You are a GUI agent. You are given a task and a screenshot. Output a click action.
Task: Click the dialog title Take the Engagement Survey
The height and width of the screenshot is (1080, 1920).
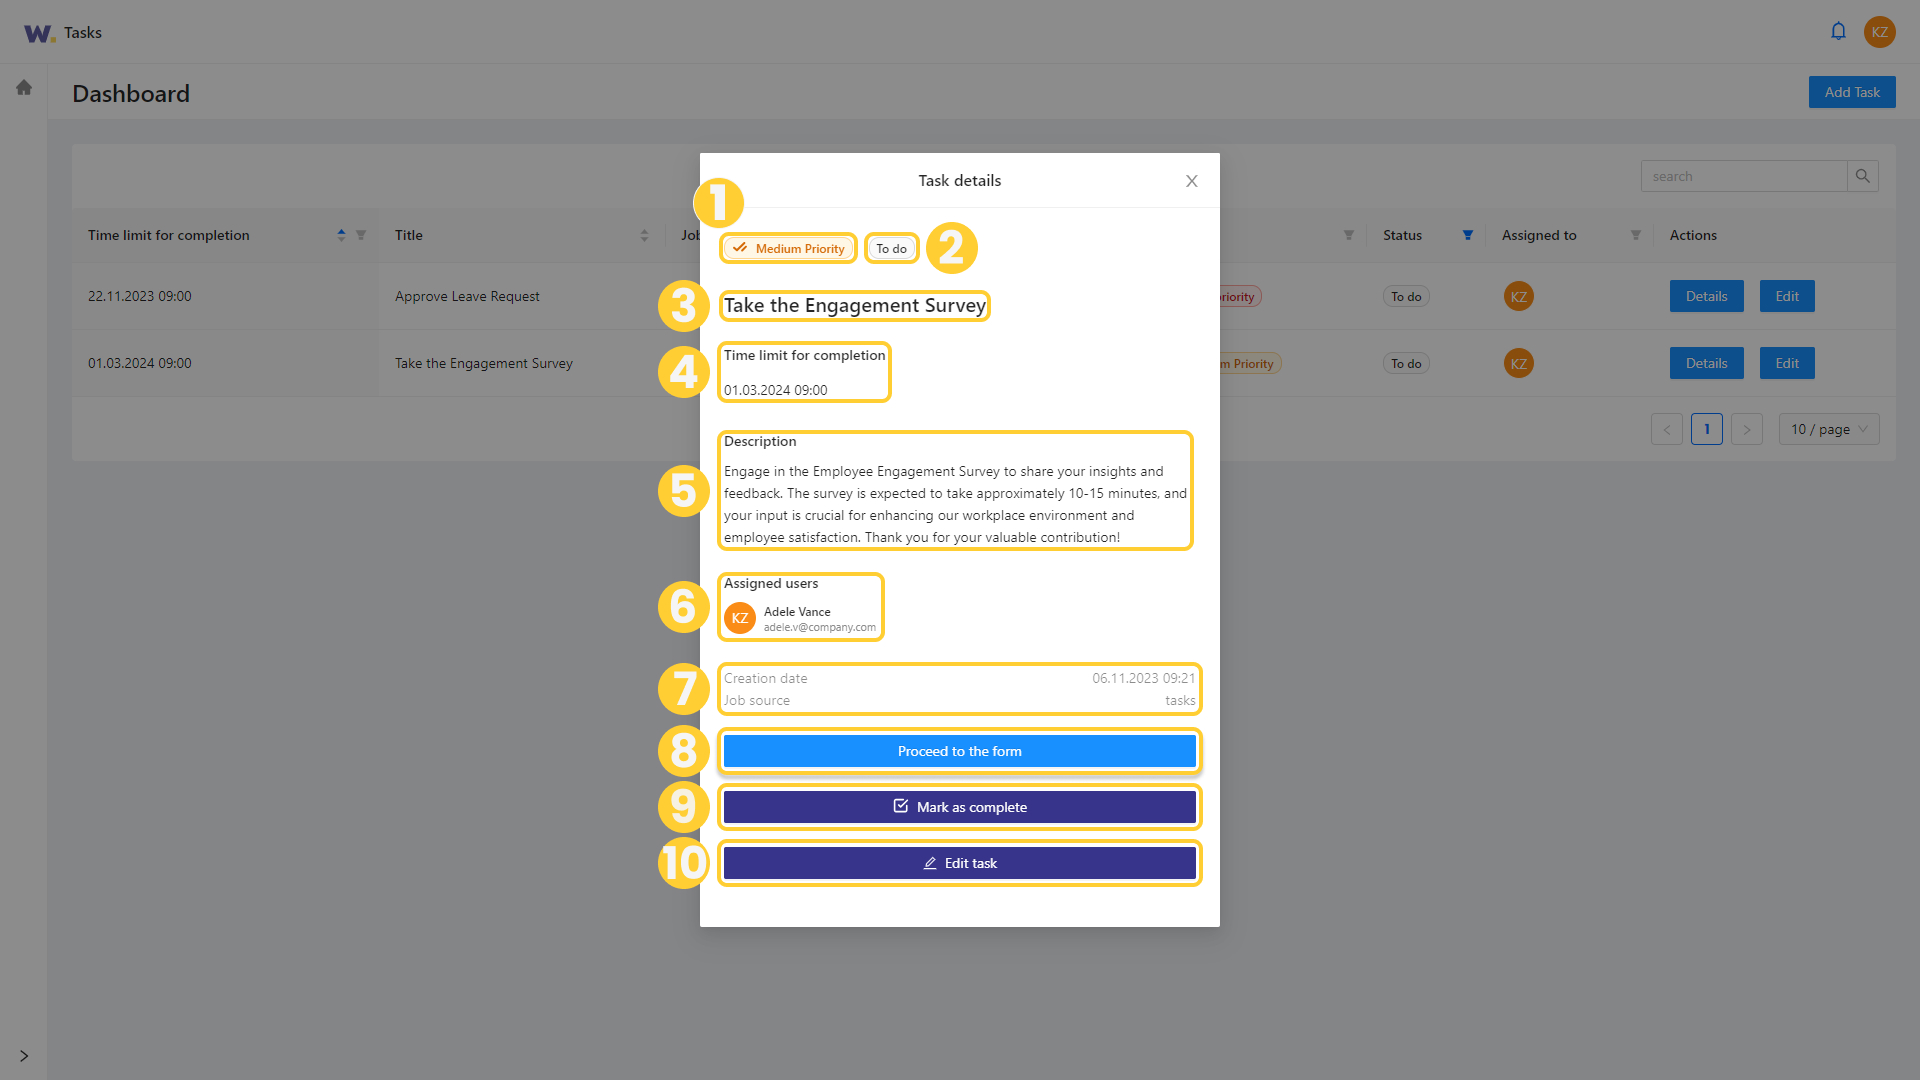[855, 305]
